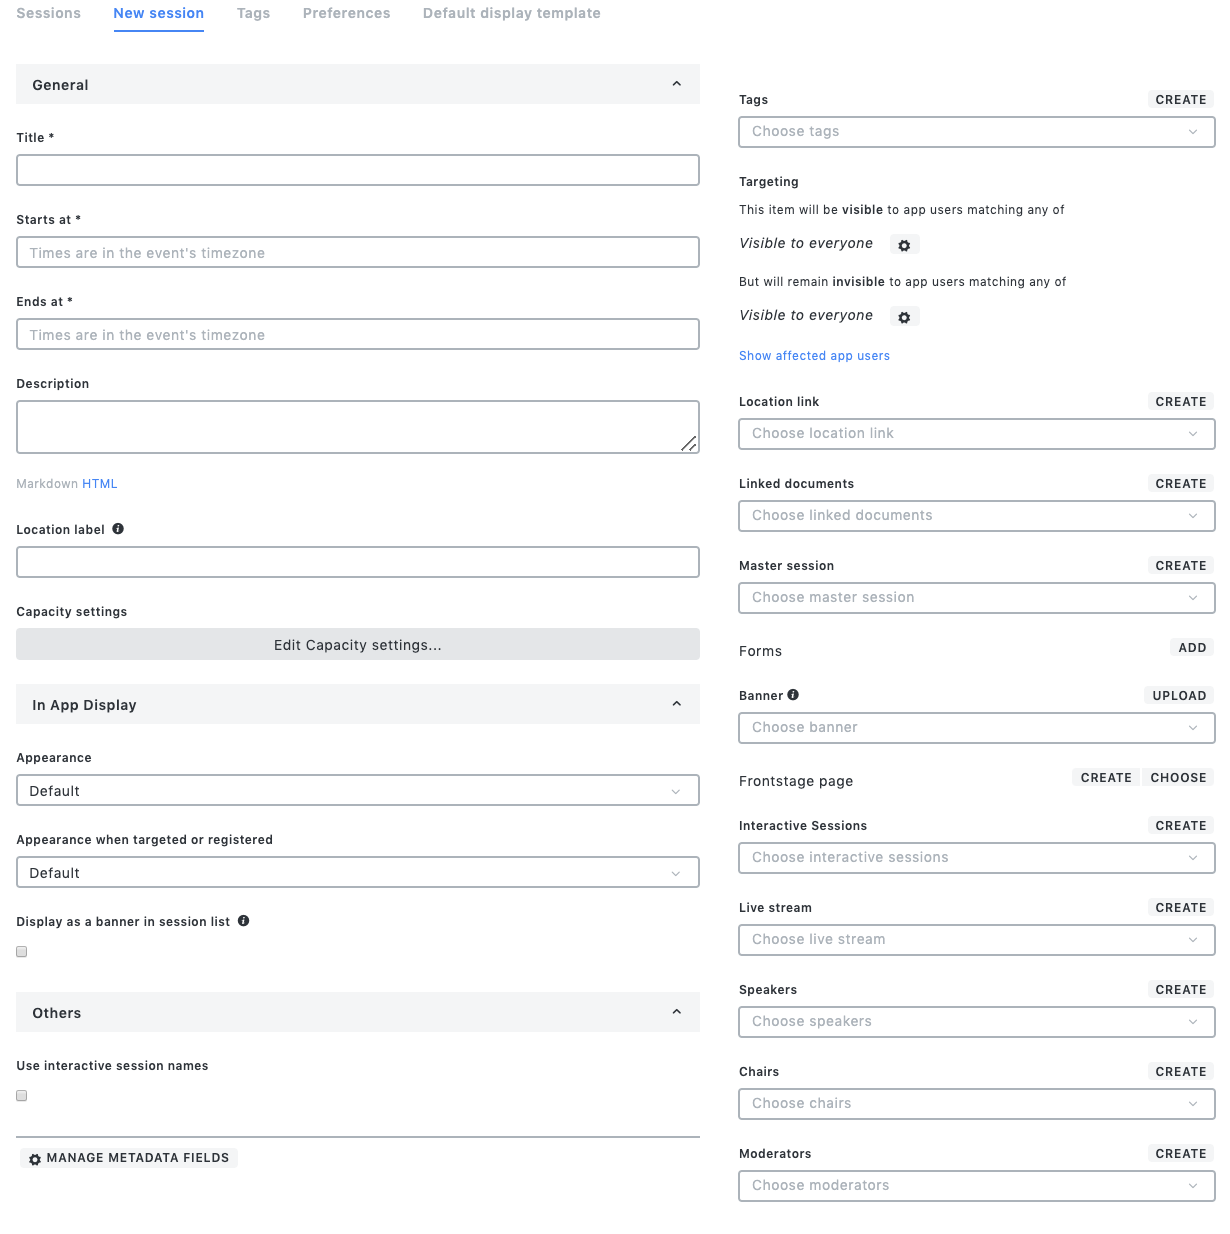Collapse the General section
The width and height of the screenshot is (1230, 1234).
pos(676,84)
